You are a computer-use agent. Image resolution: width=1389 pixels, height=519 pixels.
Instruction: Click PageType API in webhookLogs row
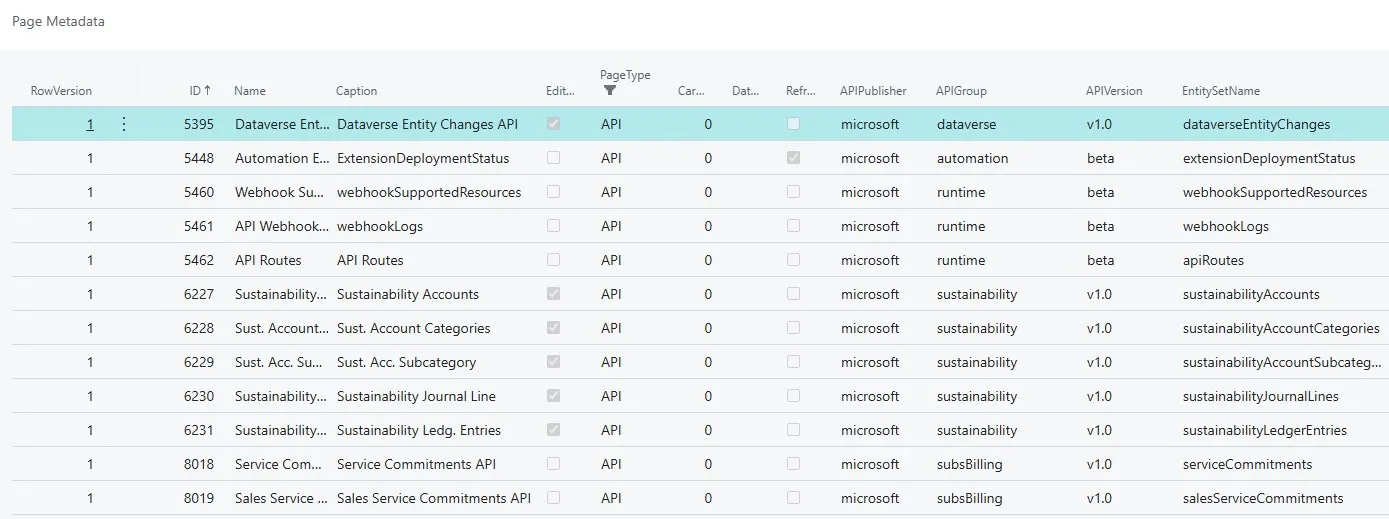tap(611, 226)
